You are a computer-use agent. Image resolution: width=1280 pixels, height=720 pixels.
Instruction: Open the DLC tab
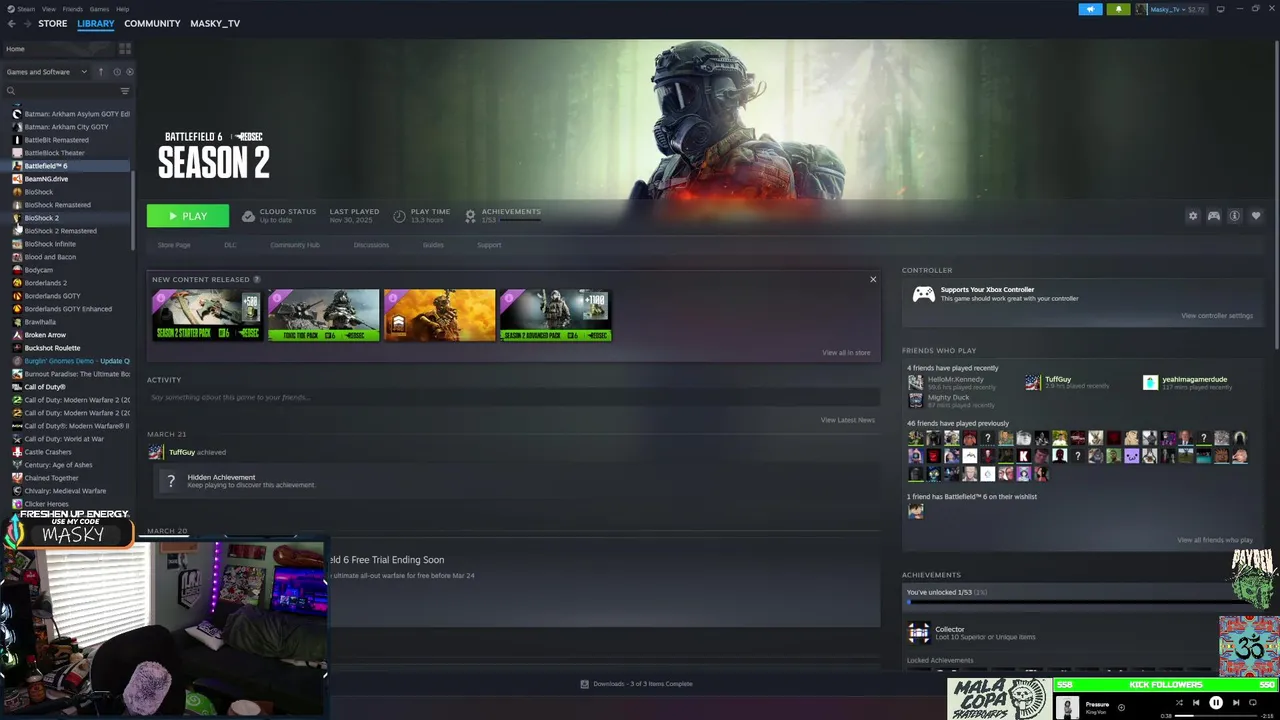tap(230, 245)
